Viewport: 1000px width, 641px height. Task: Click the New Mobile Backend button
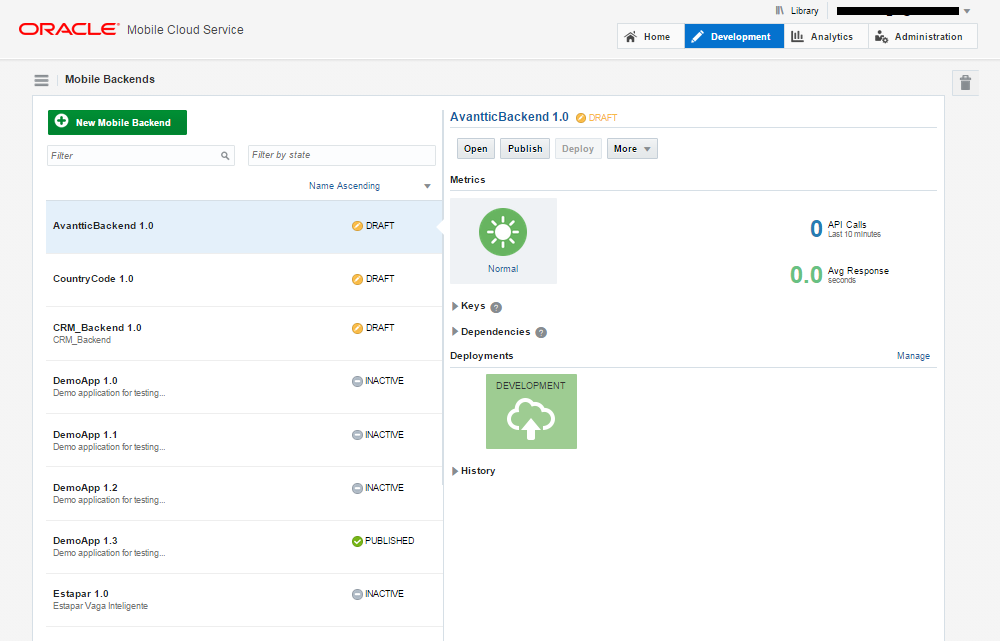[117, 122]
